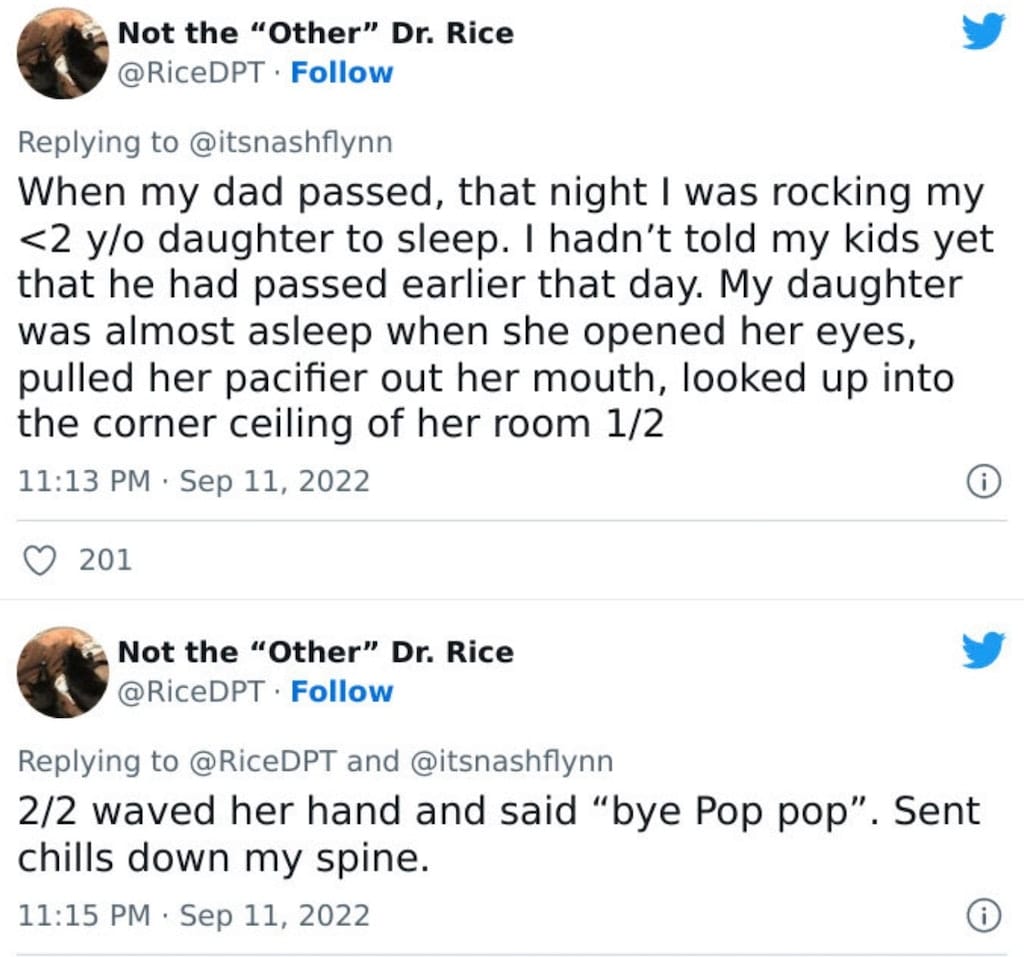Click the Twitter bird icon on second tweet

point(983,649)
